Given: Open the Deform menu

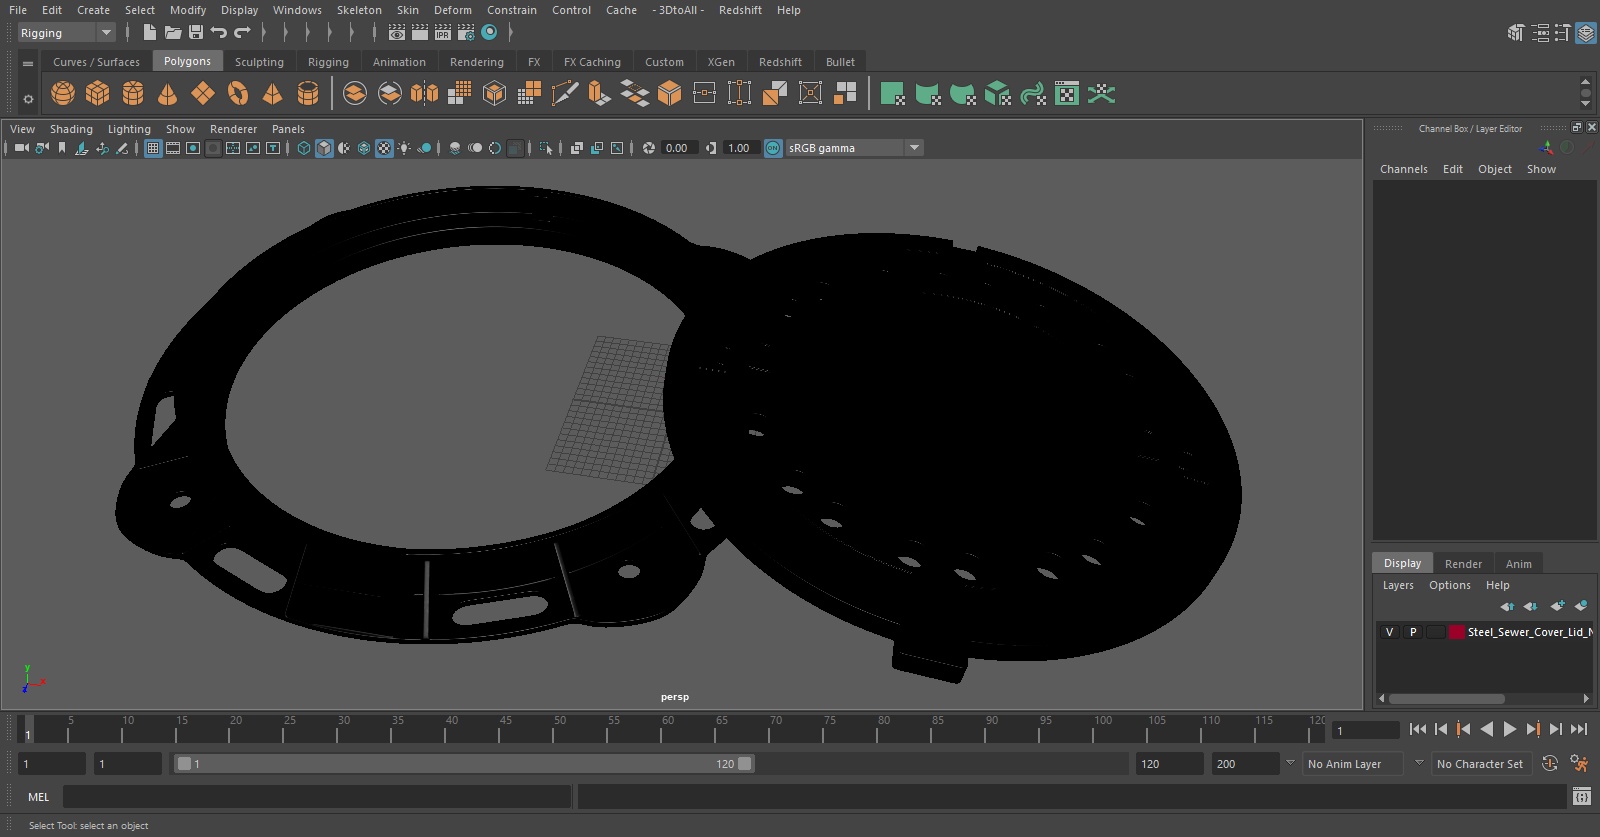Looking at the screenshot, I should point(453,10).
